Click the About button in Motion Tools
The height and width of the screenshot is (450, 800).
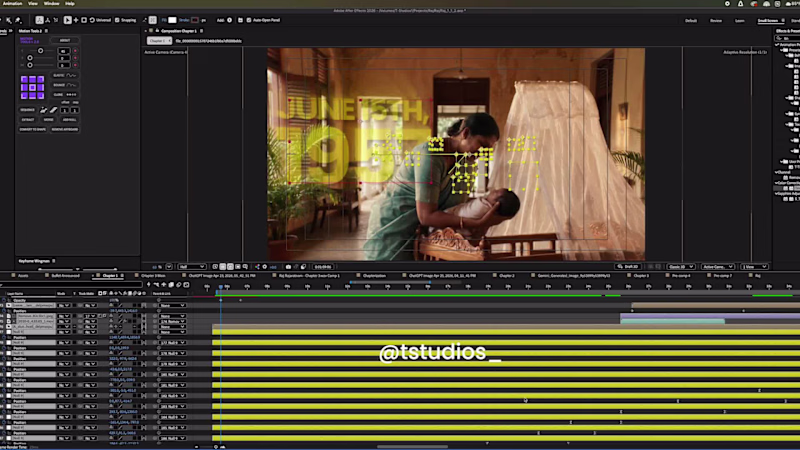point(65,40)
